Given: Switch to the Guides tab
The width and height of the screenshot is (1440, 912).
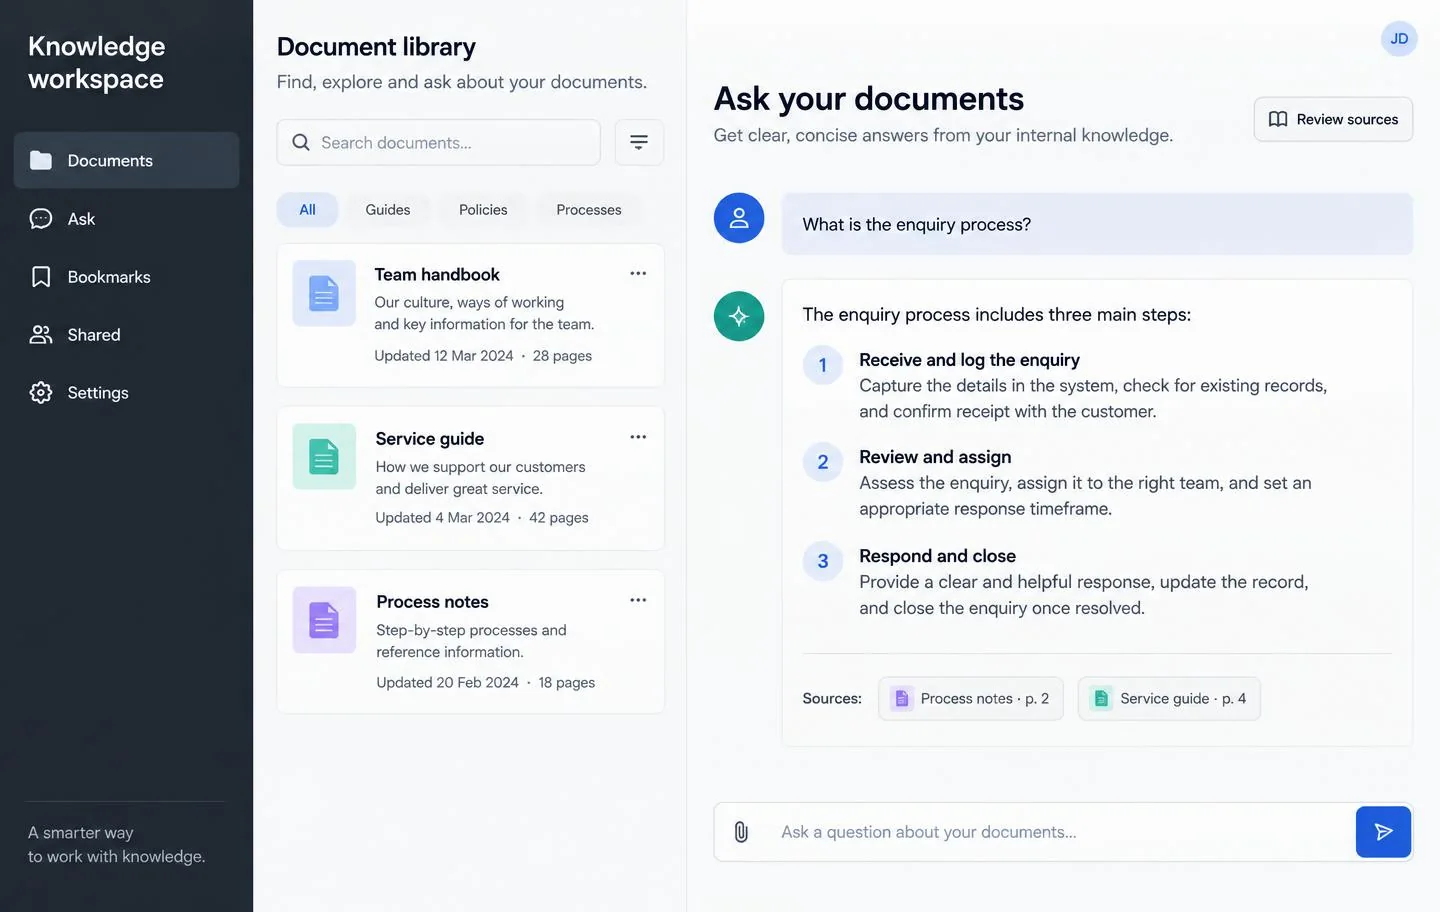Looking at the screenshot, I should [388, 210].
